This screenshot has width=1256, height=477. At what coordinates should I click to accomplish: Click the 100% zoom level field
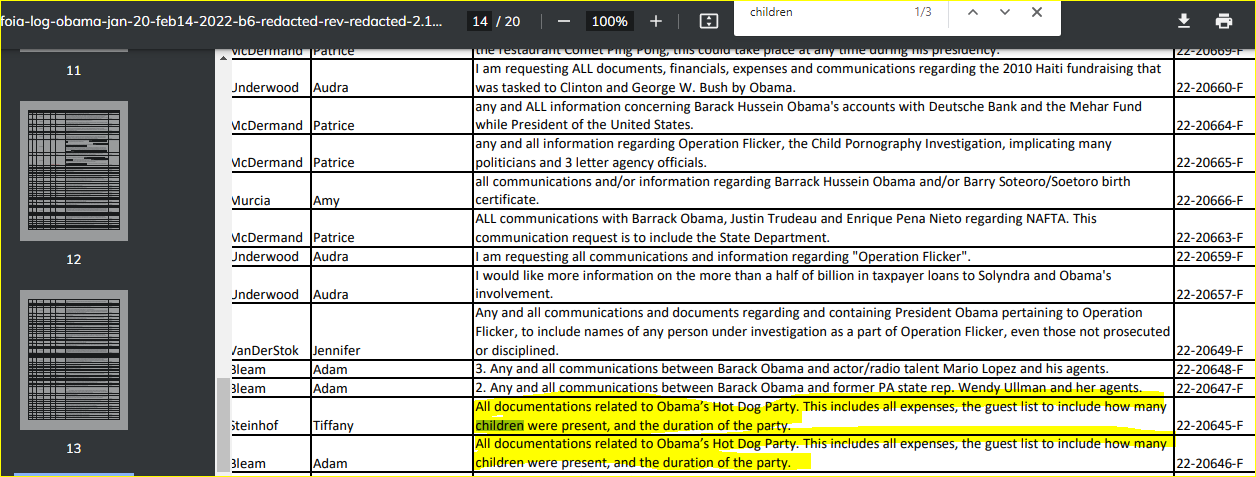click(609, 21)
